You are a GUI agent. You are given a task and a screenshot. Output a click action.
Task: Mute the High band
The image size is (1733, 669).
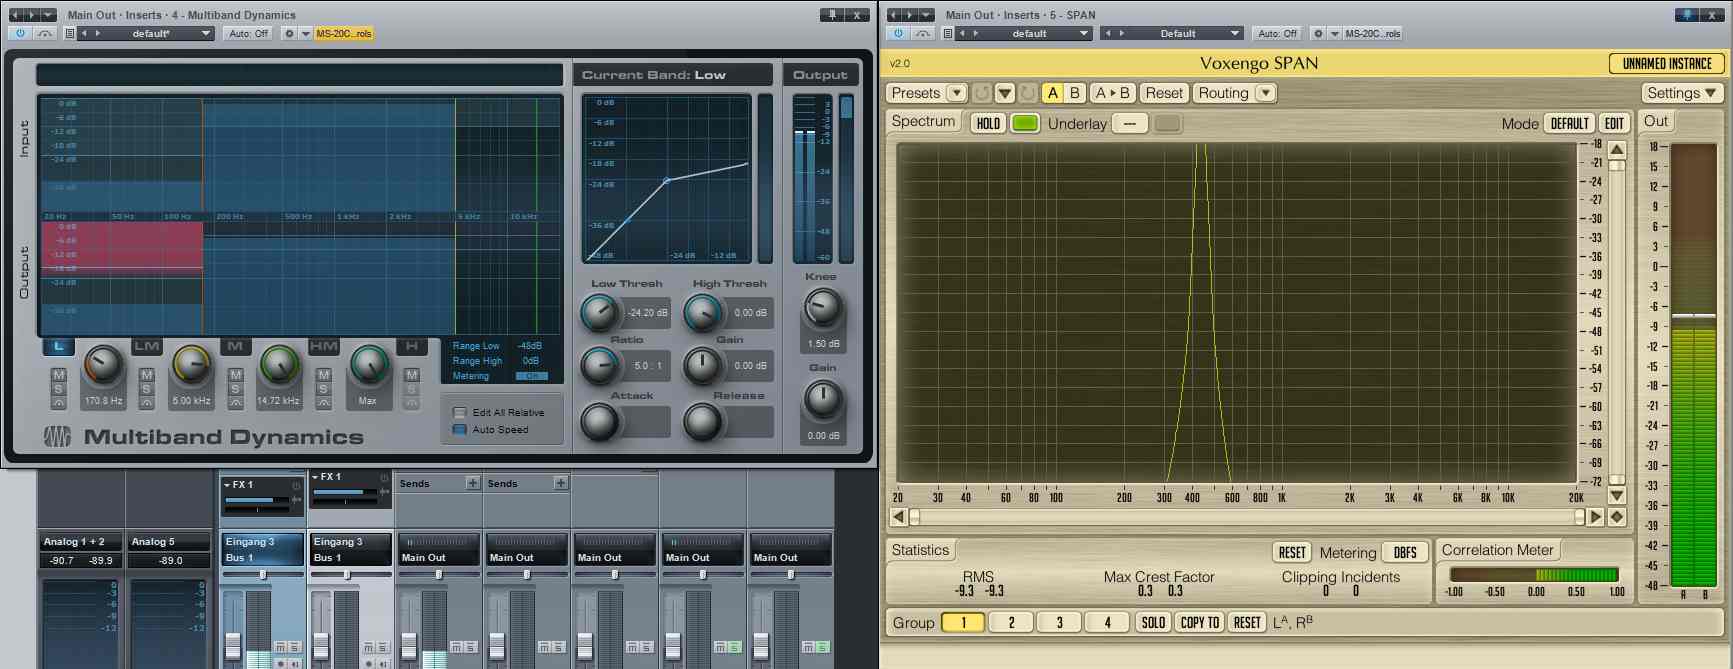[411, 375]
